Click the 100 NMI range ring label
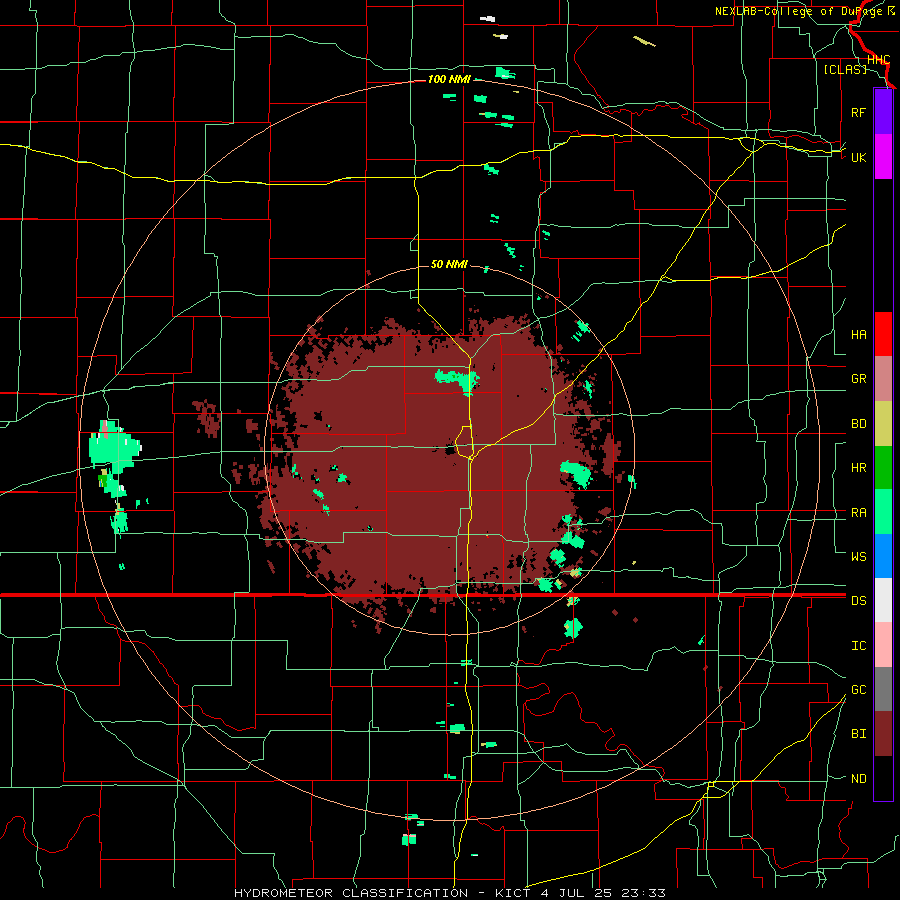Screen dimensions: 900x900 pyautogui.click(x=449, y=79)
